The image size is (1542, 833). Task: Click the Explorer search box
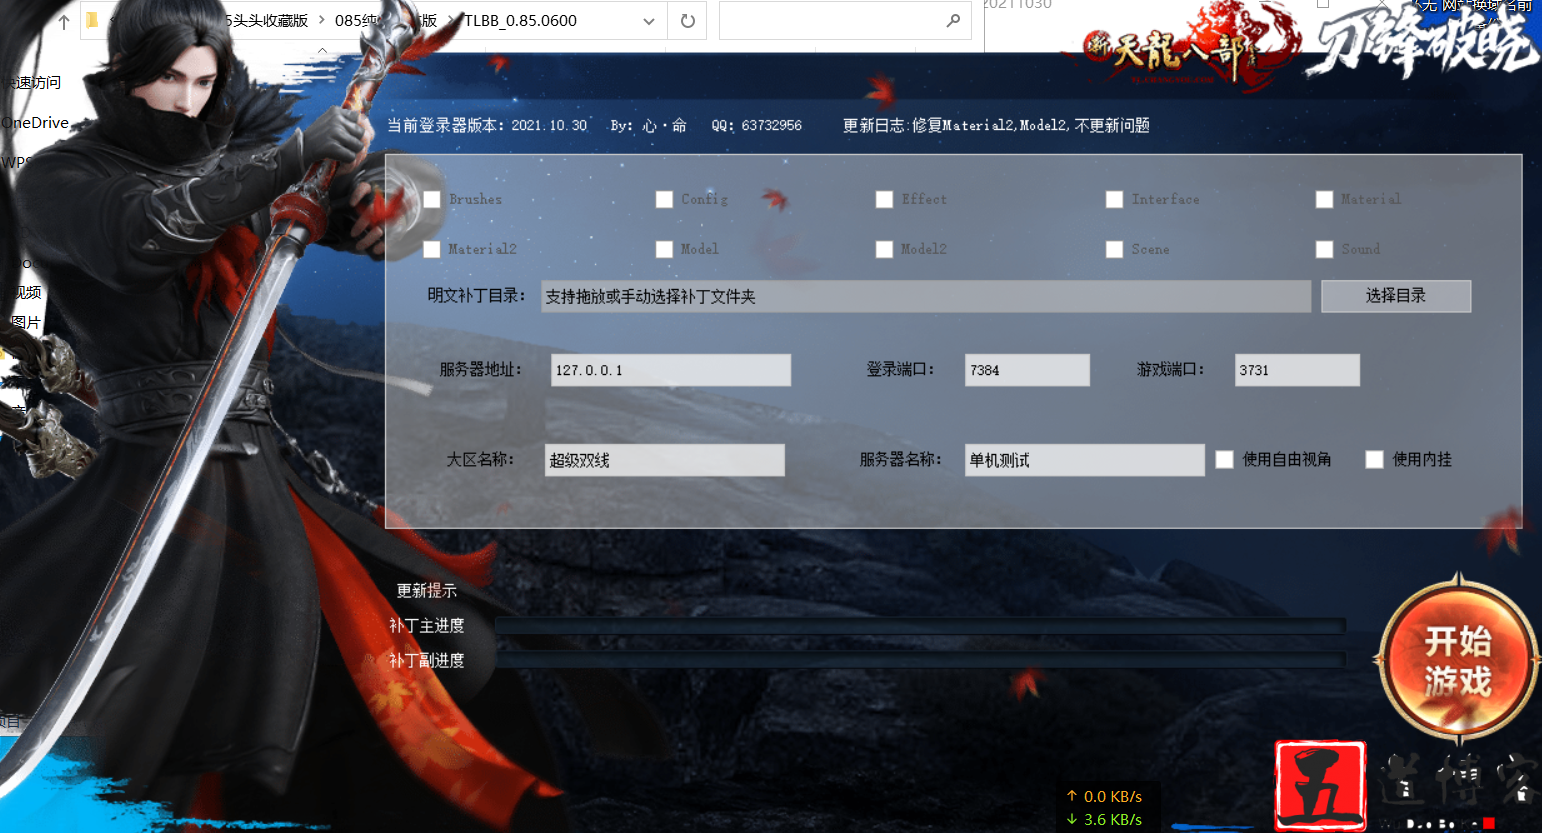tap(845, 21)
